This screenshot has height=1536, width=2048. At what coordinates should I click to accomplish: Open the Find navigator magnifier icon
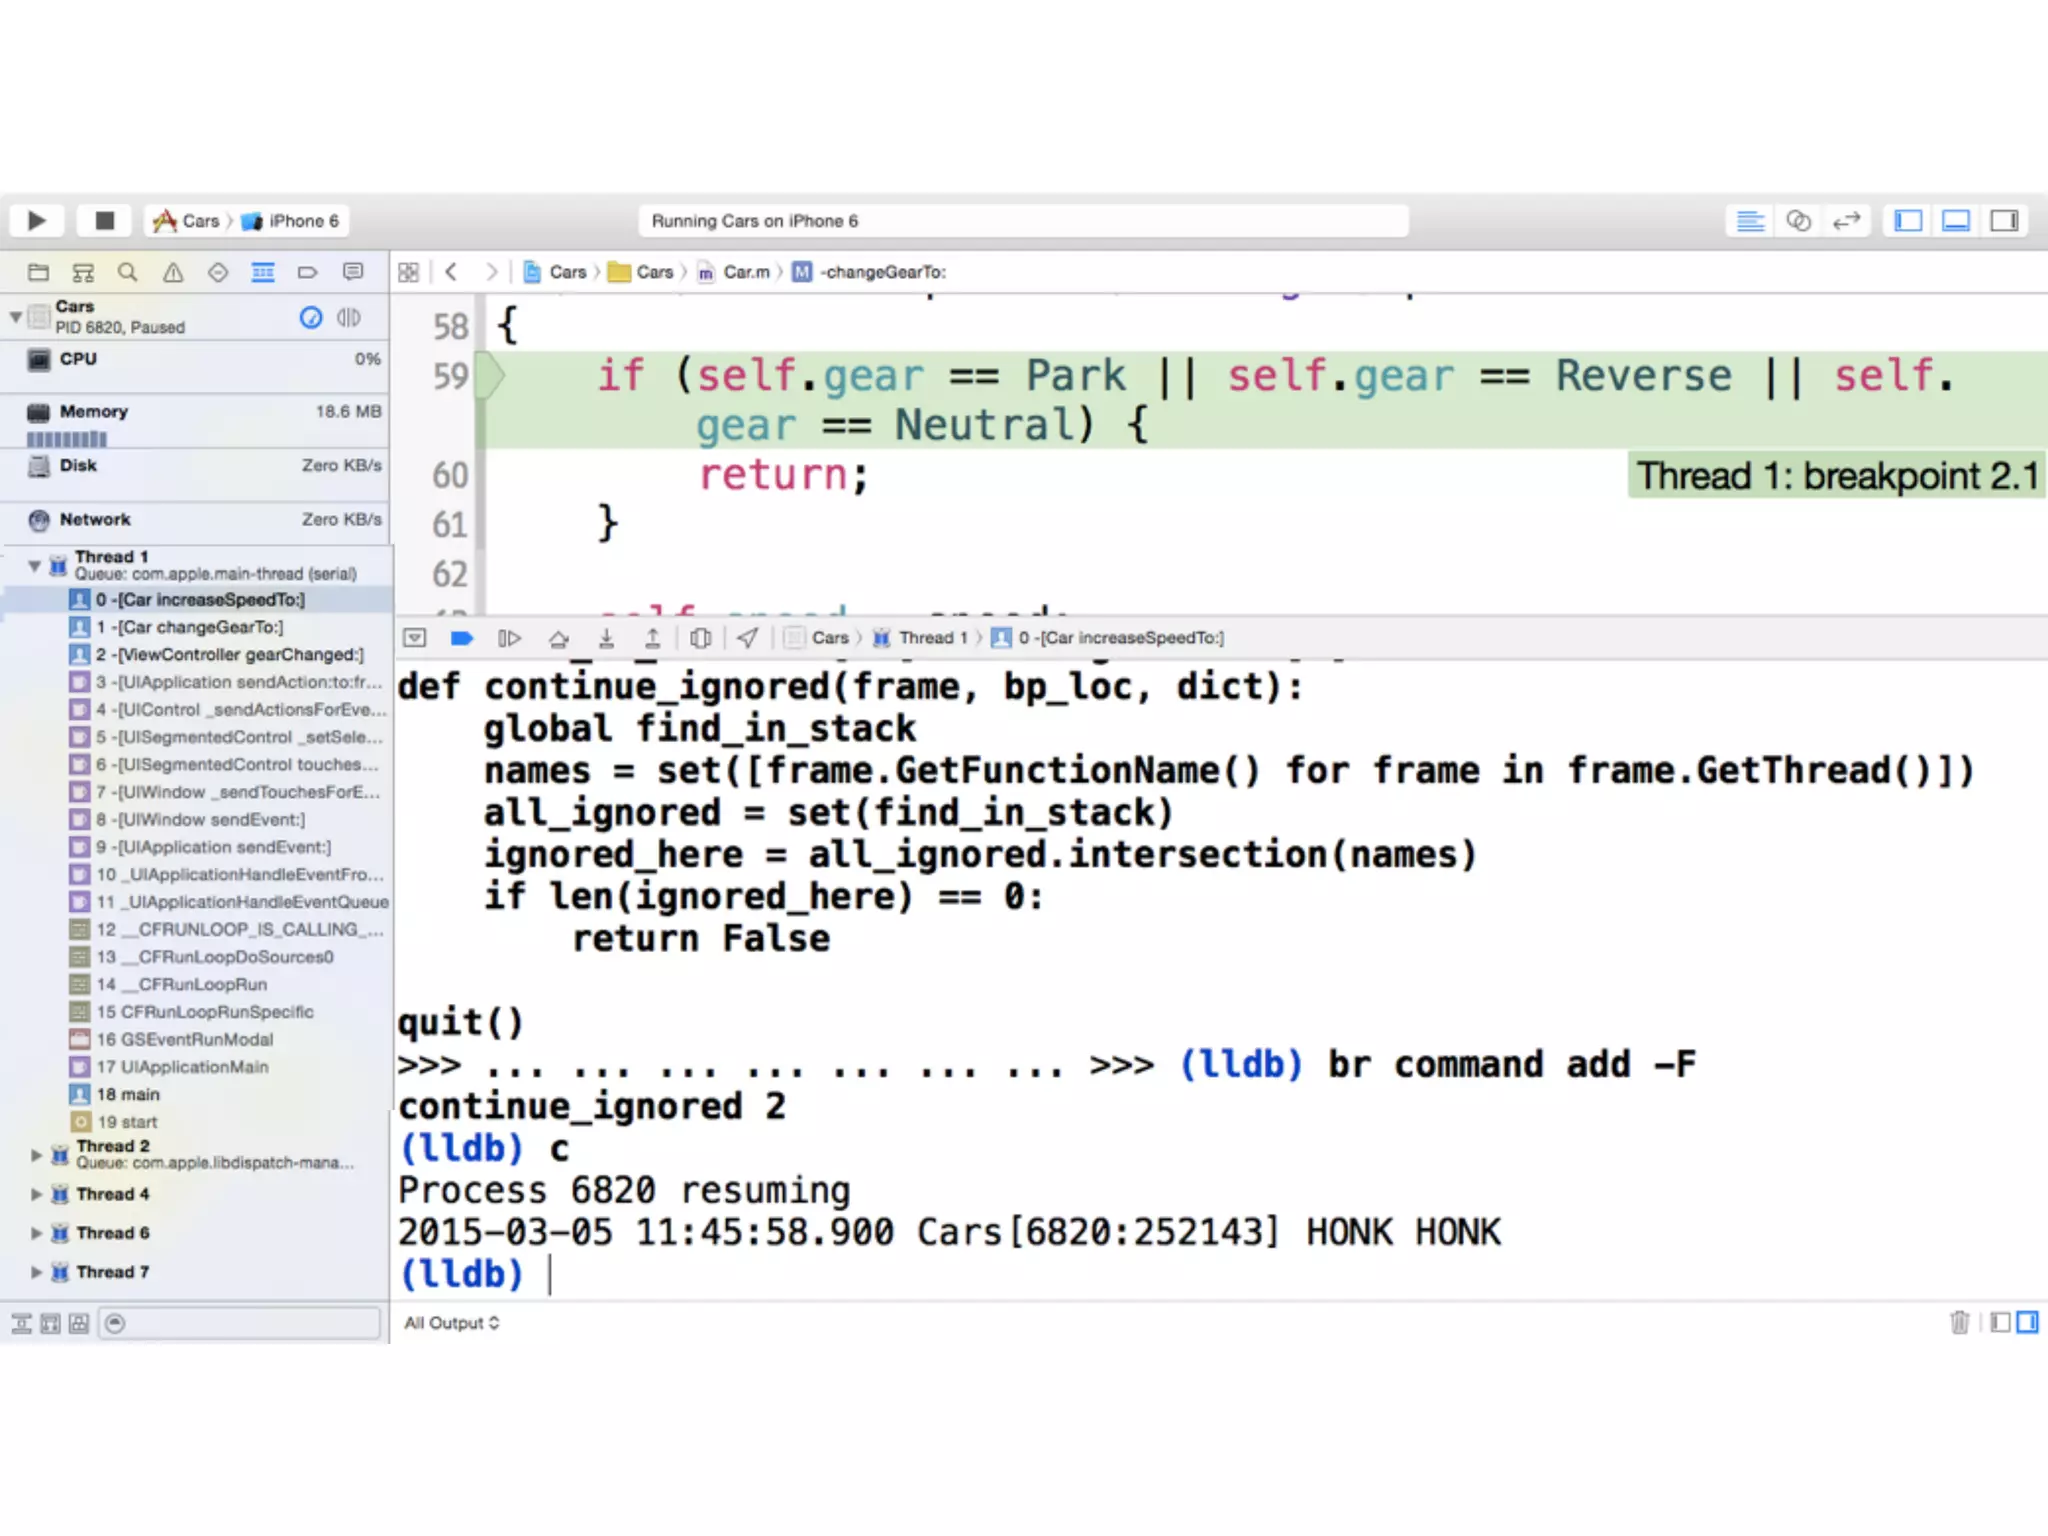[x=127, y=272]
